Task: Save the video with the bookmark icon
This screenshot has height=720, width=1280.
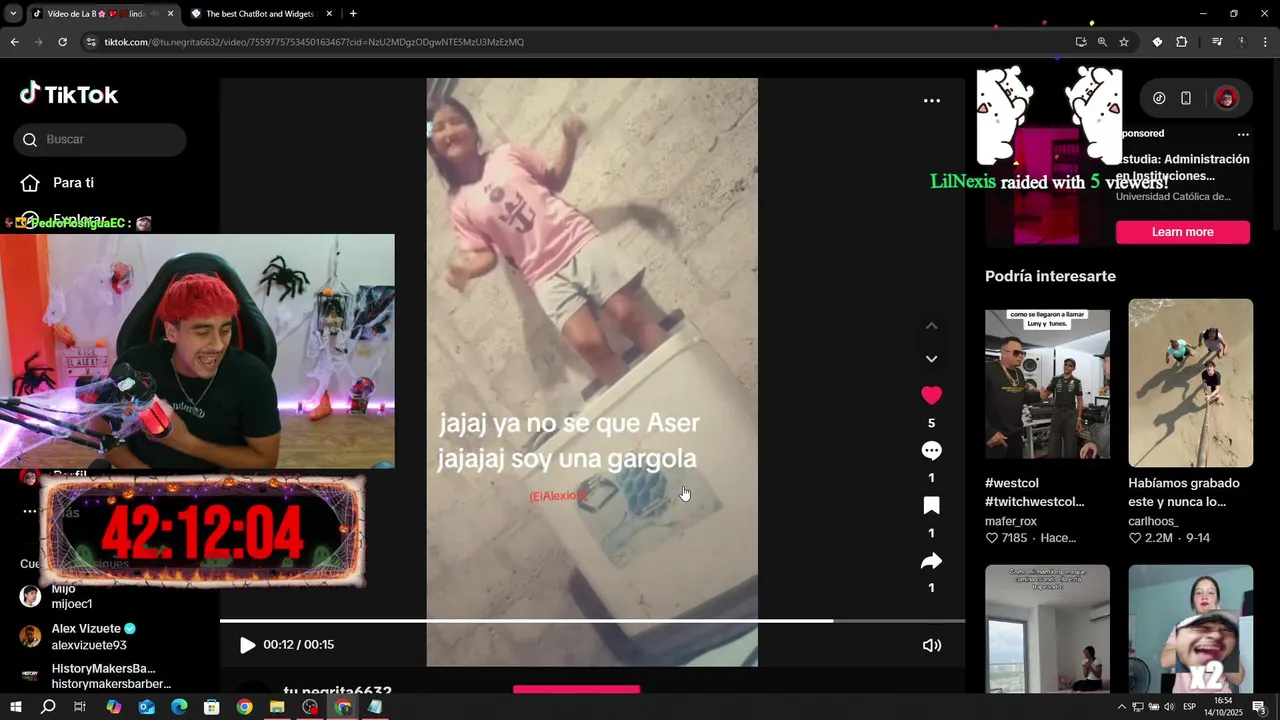Action: (x=931, y=505)
